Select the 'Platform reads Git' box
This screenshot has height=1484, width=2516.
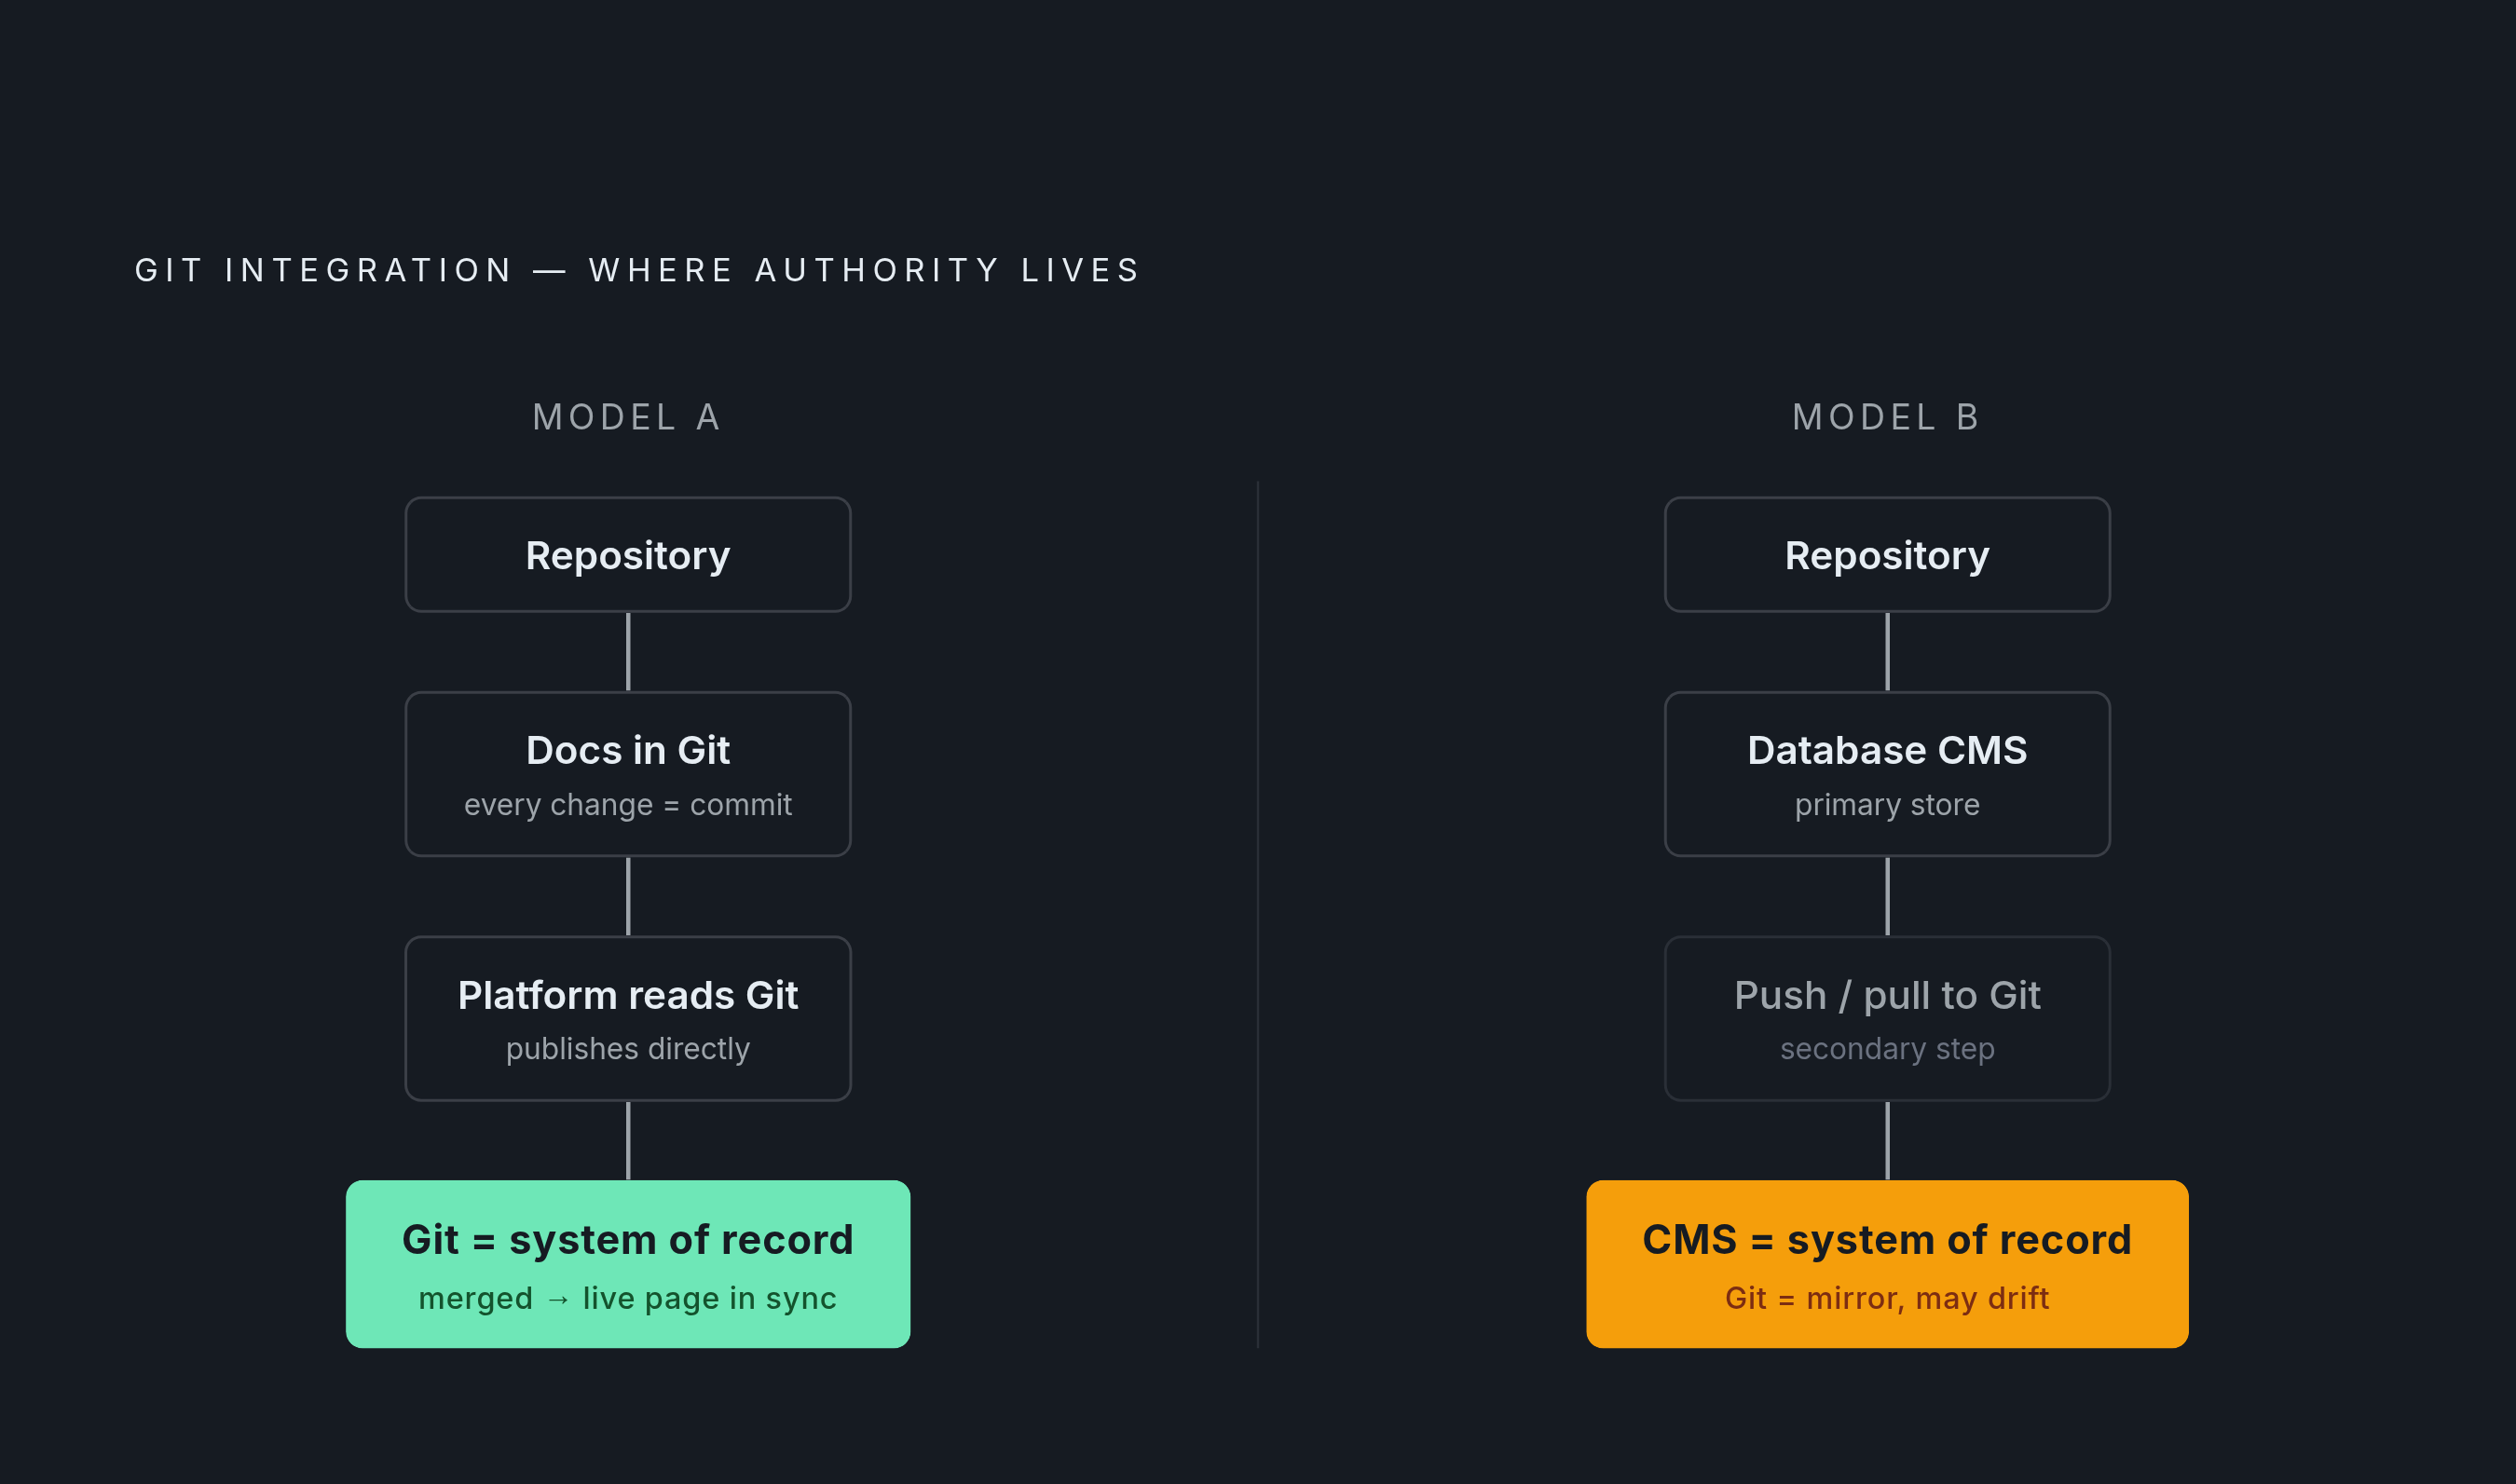click(628, 1019)
